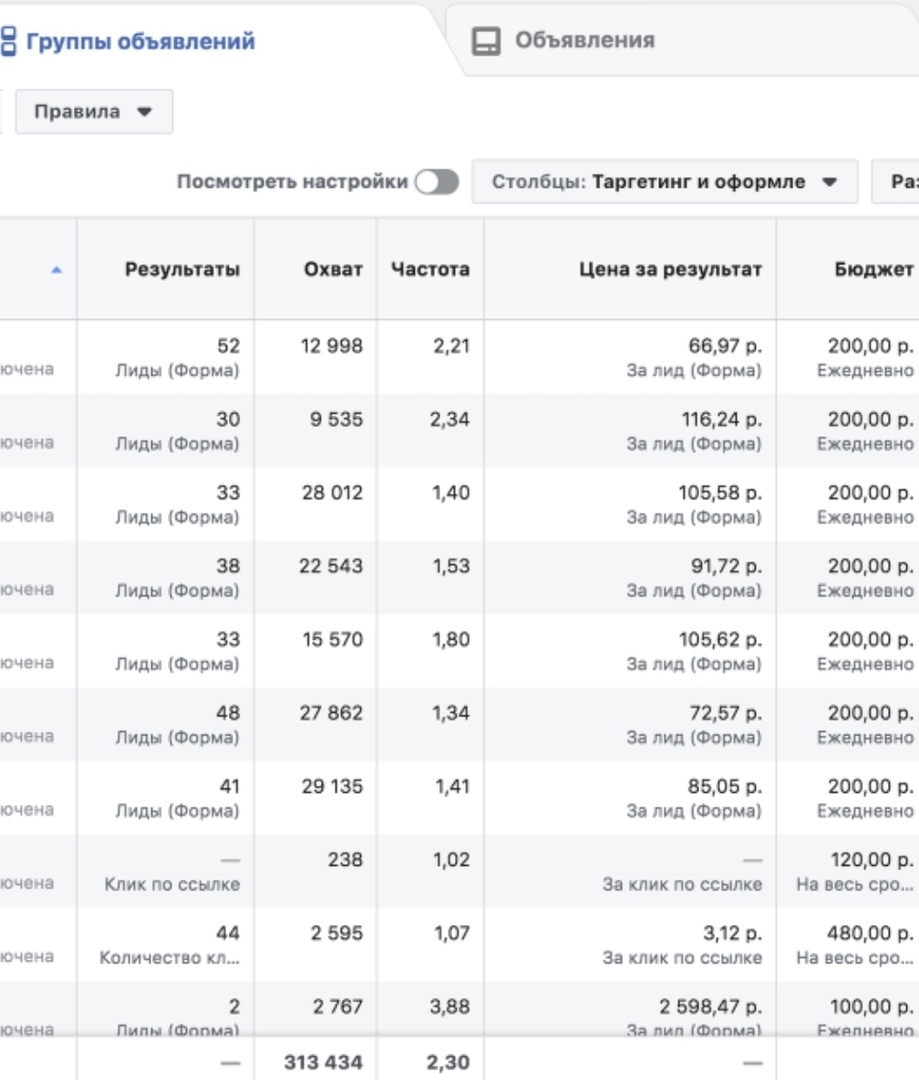Expand the Столбцы columns dropdown
The width and height of the screenshot is (919, 1080).
pyautogui.click(x=664, y=182)
